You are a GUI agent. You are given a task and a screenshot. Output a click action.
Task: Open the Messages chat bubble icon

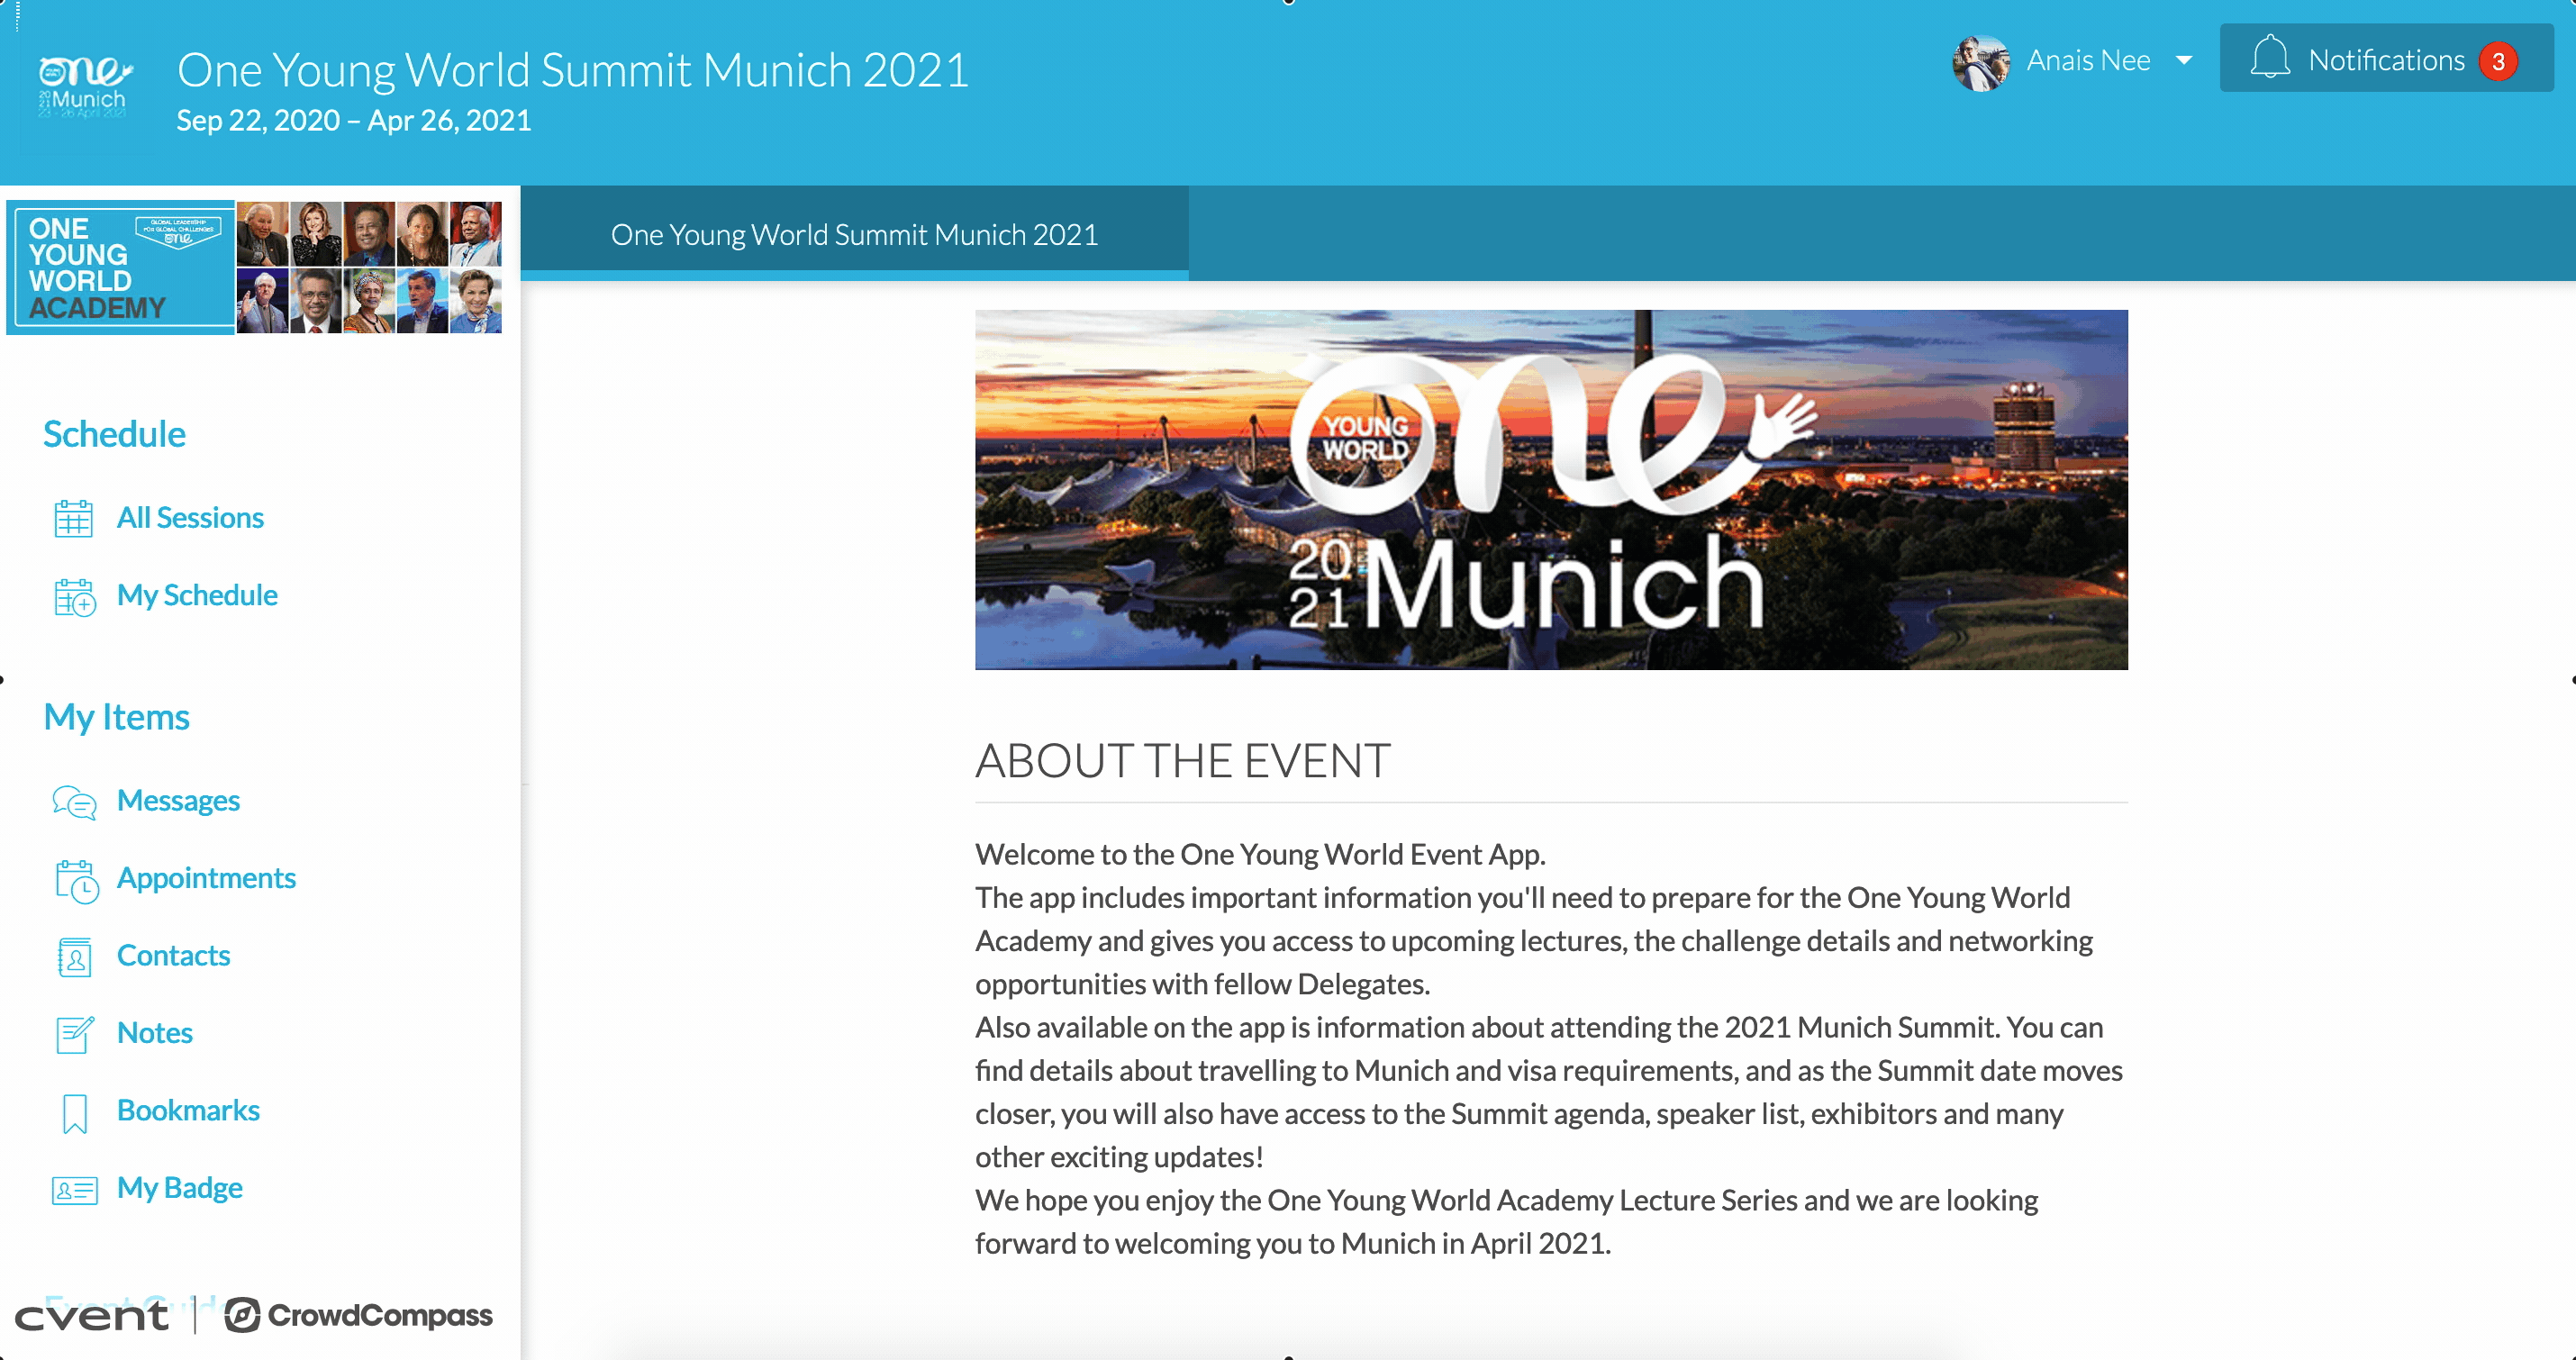(74, 802)
